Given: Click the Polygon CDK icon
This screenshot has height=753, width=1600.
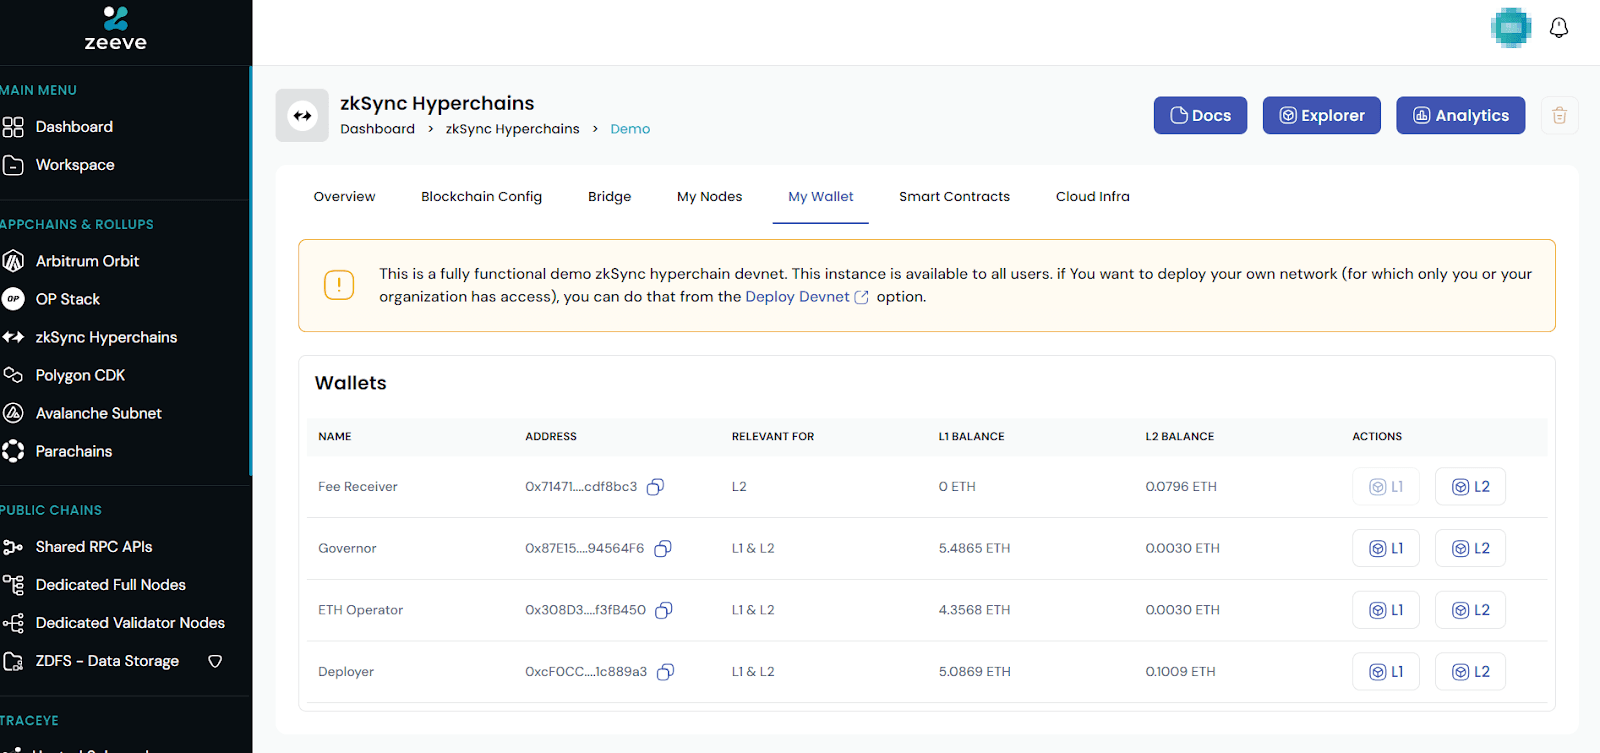Looking at the screenshot, I should [13, 375].
